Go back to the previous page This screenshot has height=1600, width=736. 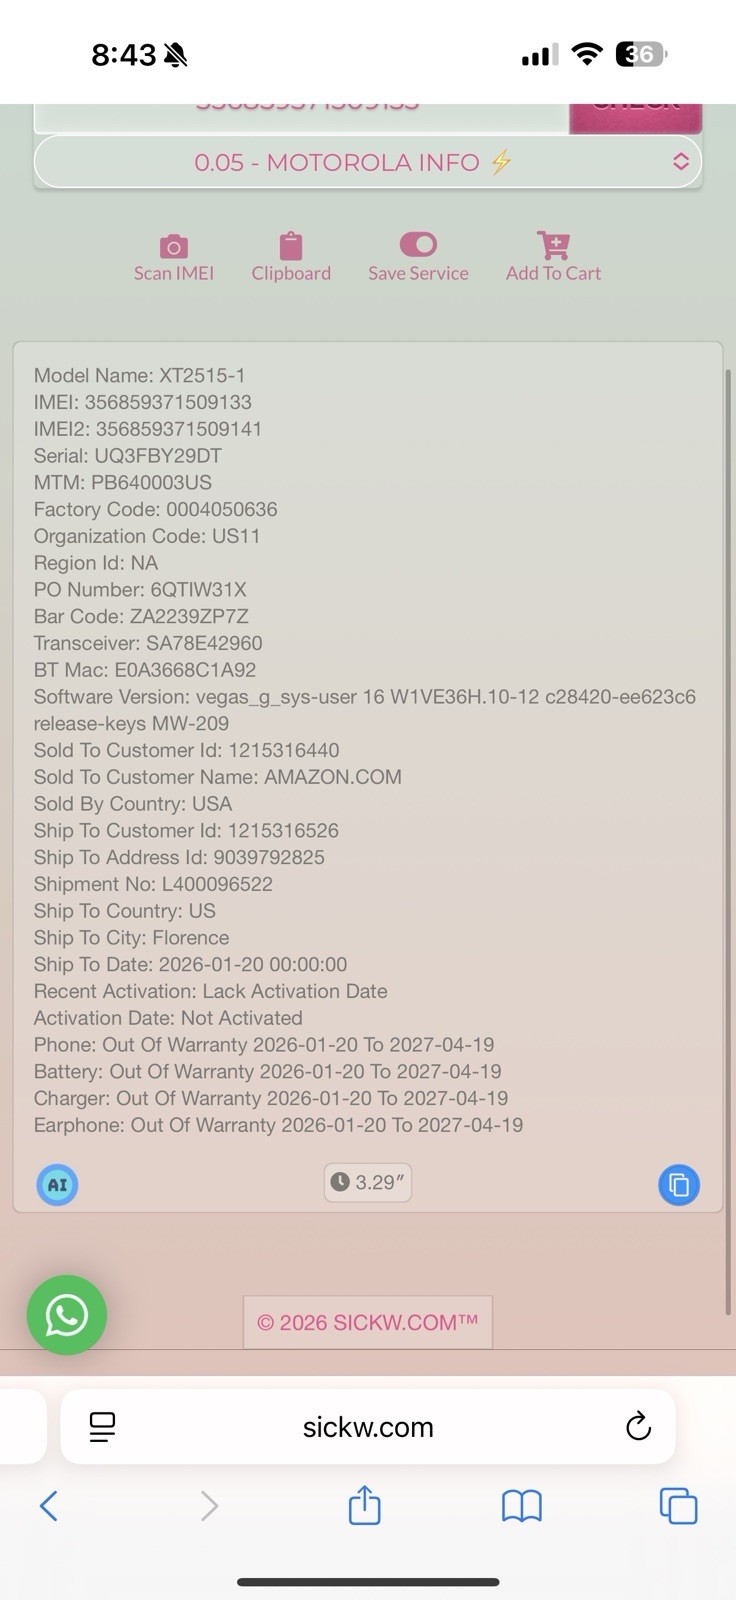48,1506
